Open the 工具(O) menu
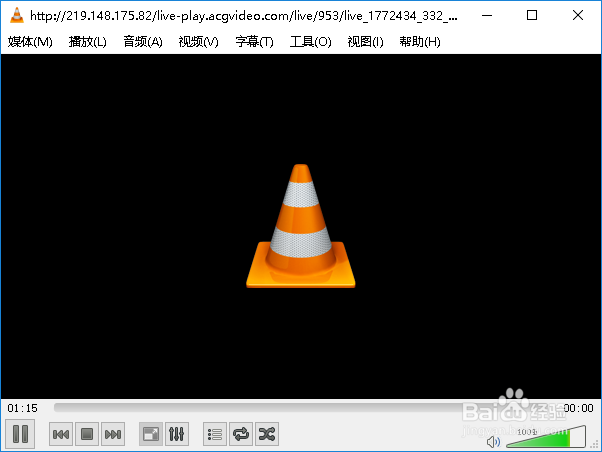Screen dimensions: 602x452 tap(310, 41)
